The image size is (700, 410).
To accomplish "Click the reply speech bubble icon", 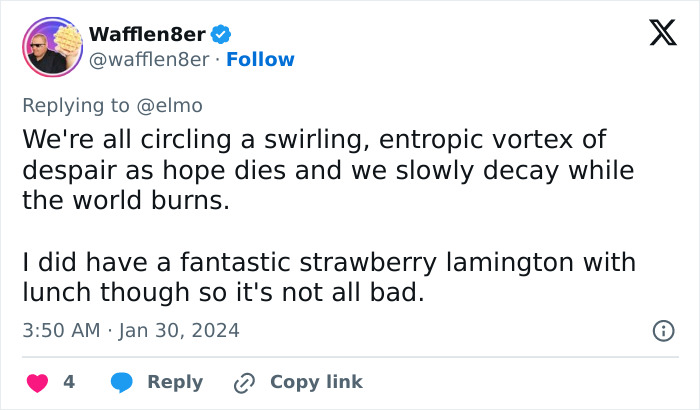I will click(x=122, y=382).
